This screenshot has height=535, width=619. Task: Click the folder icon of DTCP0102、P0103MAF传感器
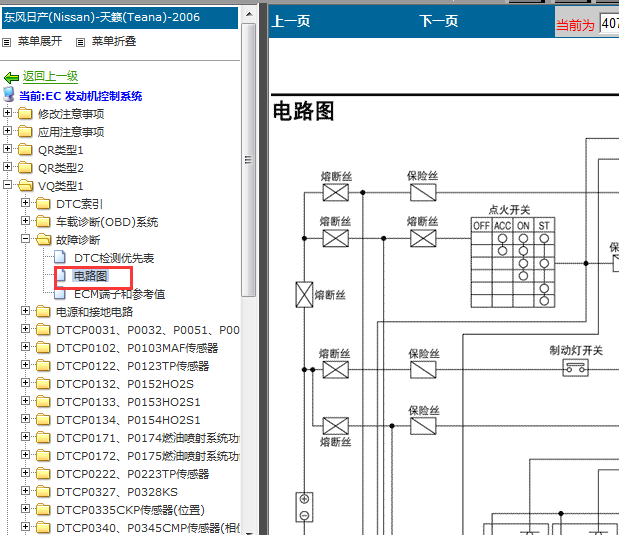[43, 347]
